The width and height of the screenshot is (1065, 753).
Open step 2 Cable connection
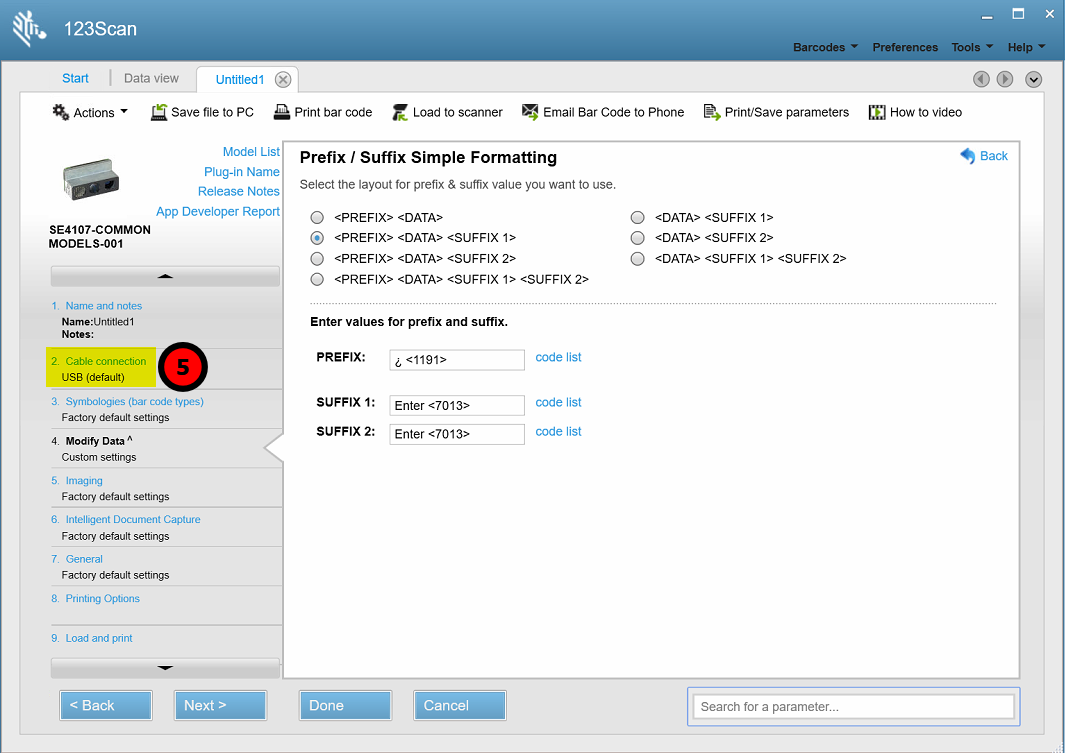[x=105, y=361]
